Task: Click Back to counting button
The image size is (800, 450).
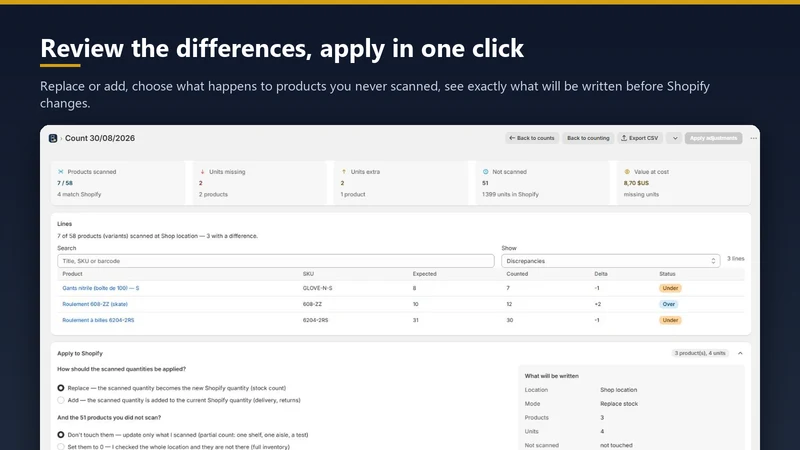Action: (x=588, y=138)
